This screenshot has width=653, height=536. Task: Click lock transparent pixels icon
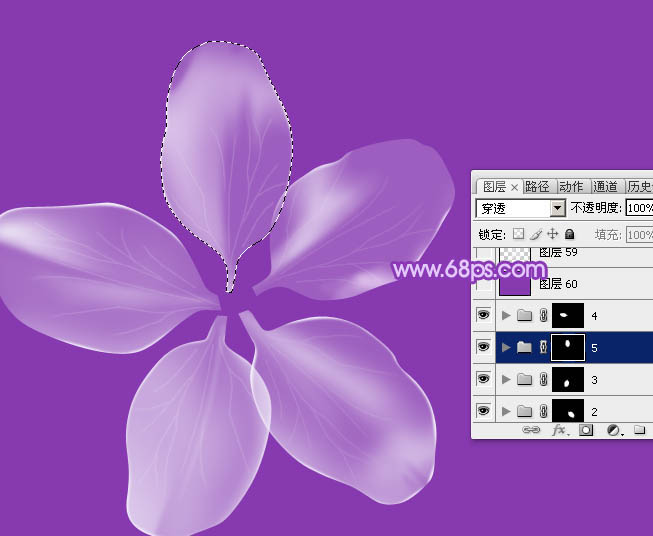coord(518,234)
